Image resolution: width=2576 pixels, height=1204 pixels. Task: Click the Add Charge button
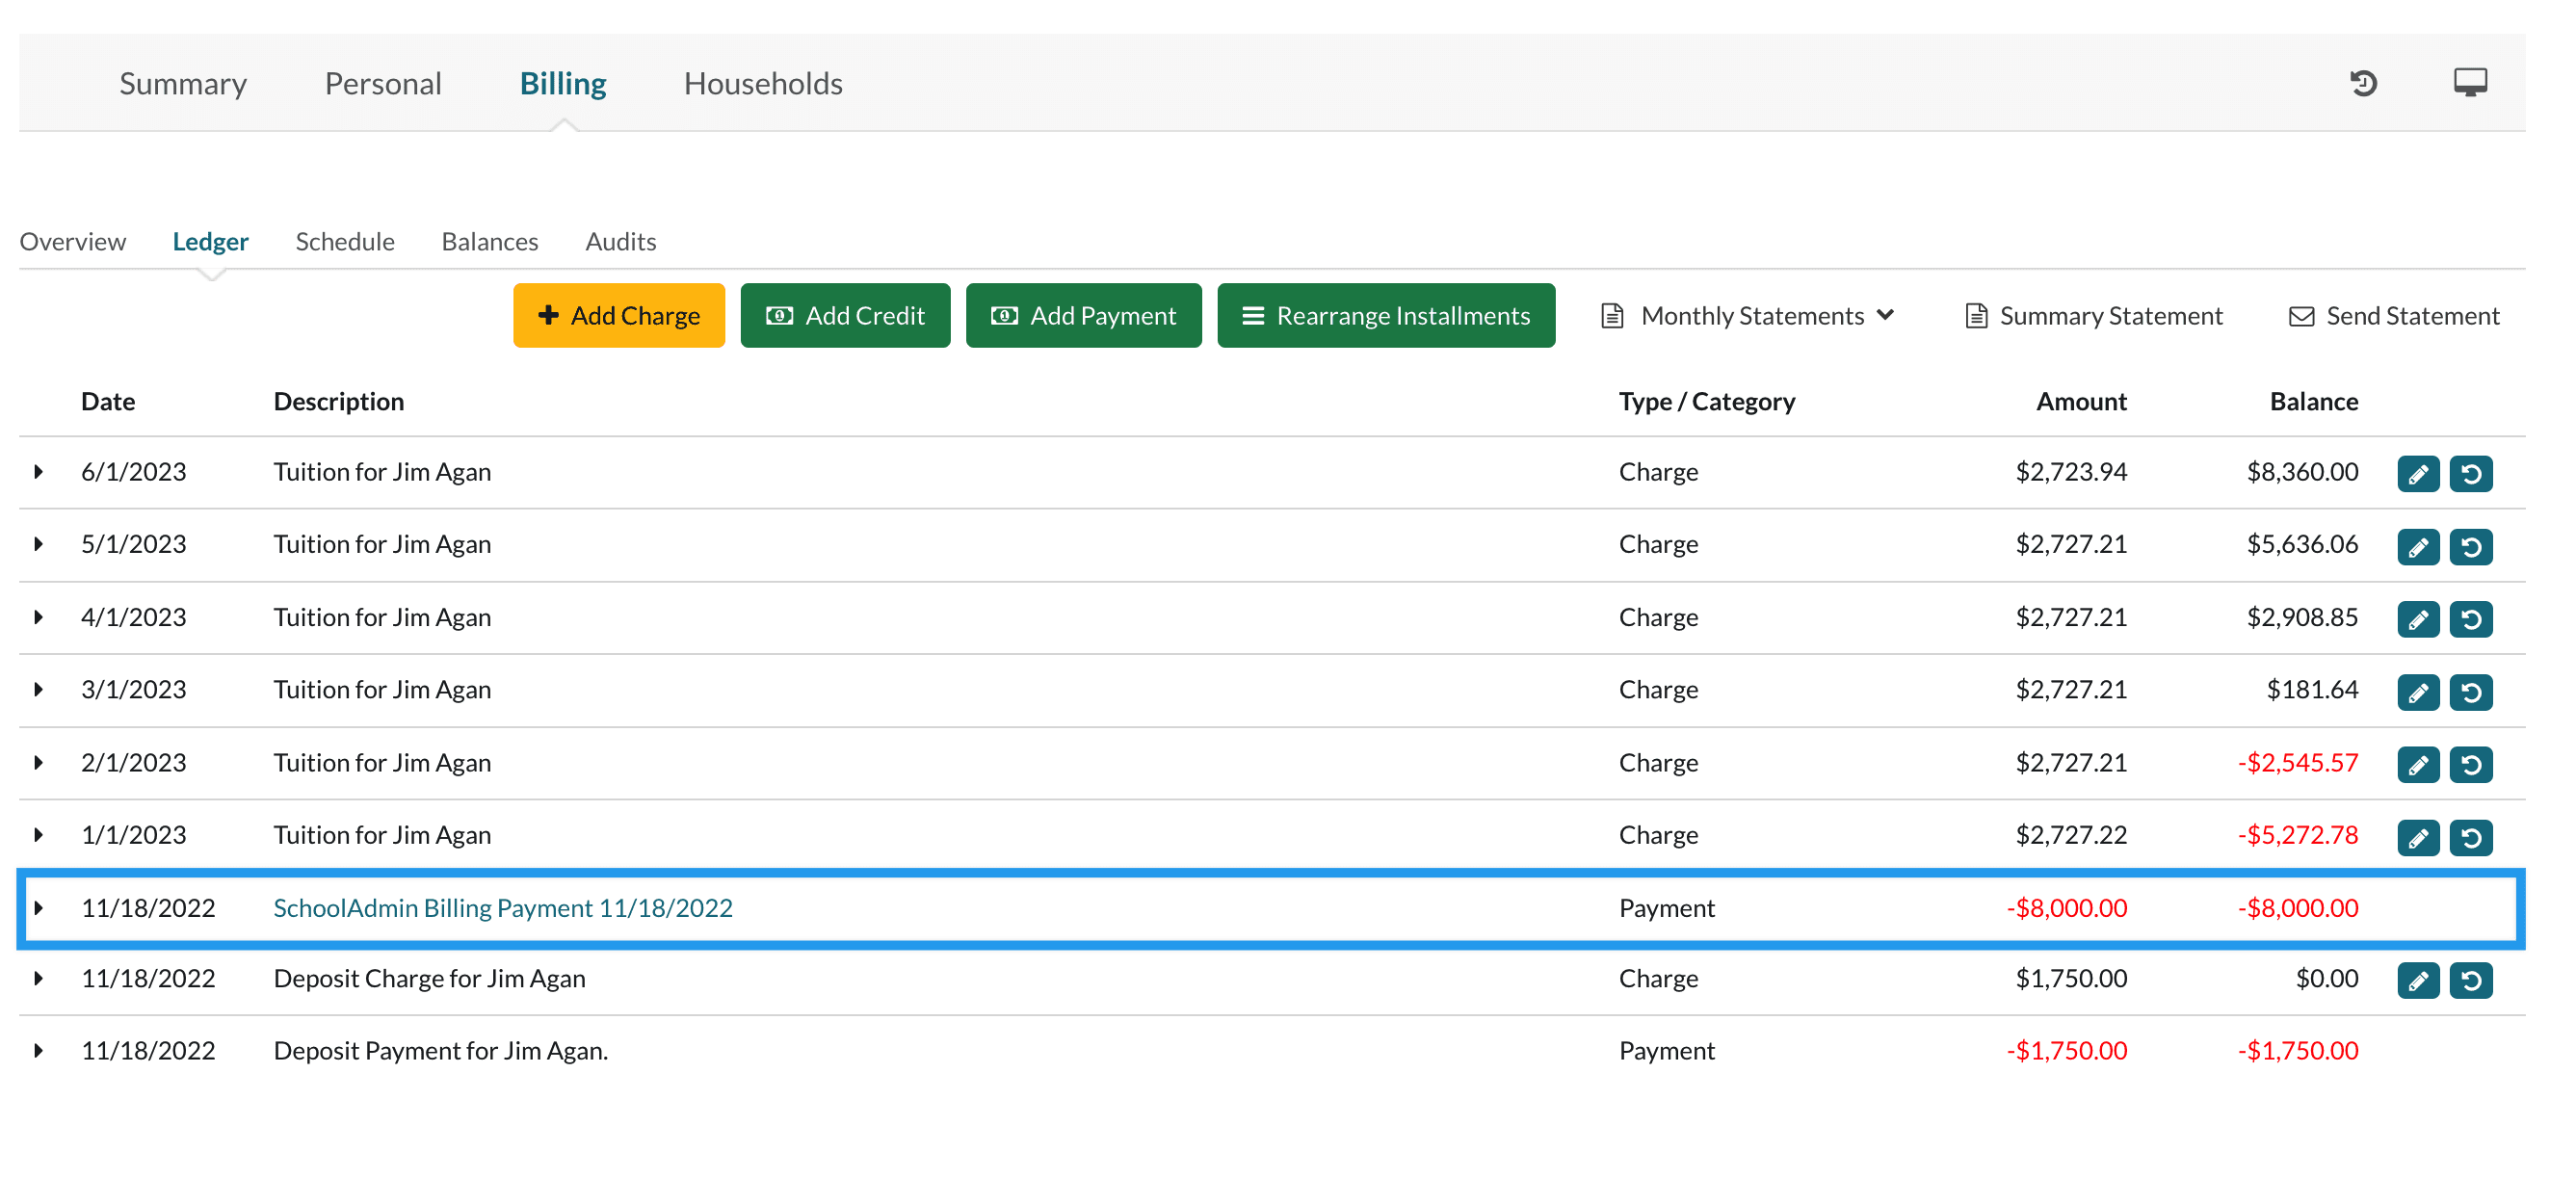coord(618,316)
